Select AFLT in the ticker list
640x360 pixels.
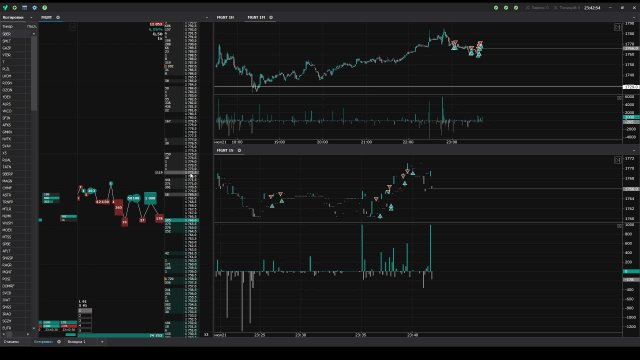coord(7,251)
